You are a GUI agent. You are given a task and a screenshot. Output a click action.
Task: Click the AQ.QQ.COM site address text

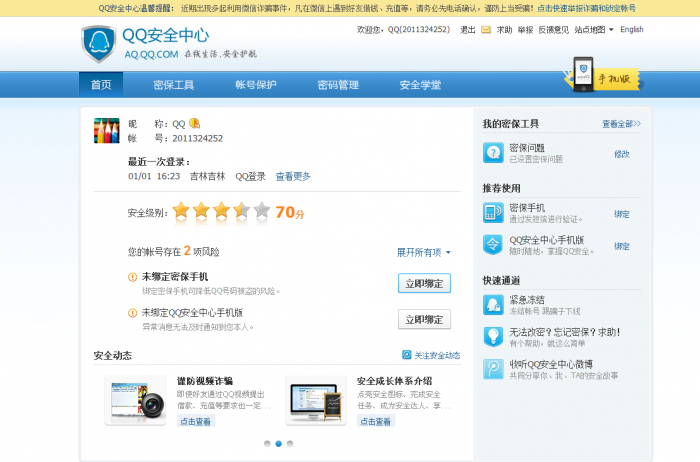pos(151,54)
